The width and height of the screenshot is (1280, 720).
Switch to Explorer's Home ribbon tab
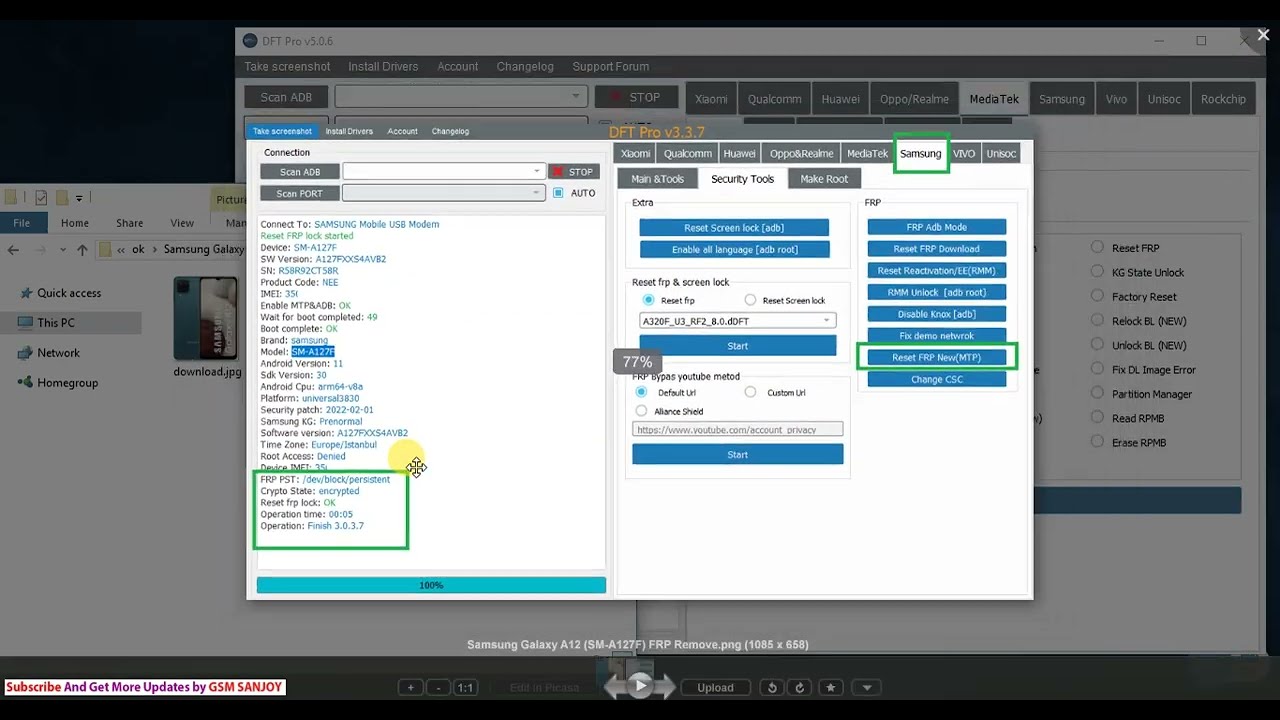75,223
